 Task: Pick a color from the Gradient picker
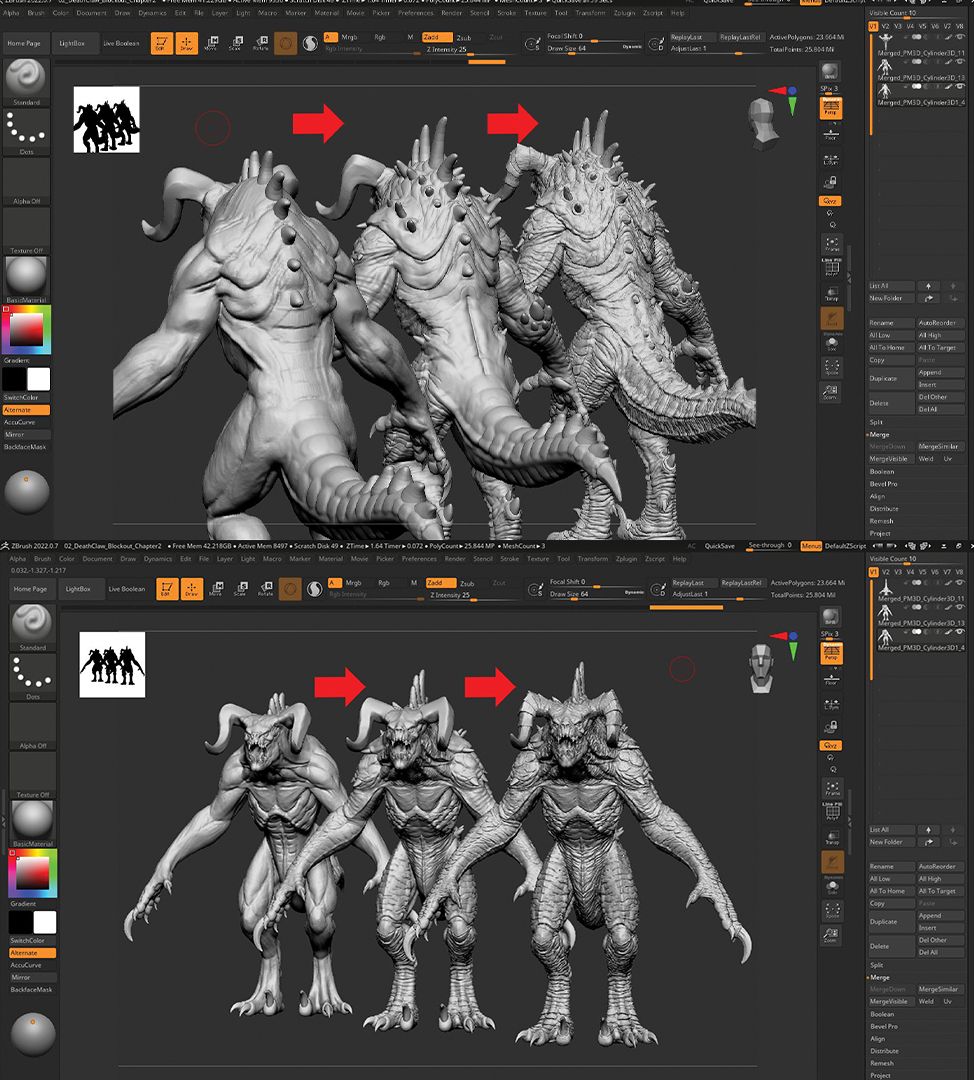24,330
